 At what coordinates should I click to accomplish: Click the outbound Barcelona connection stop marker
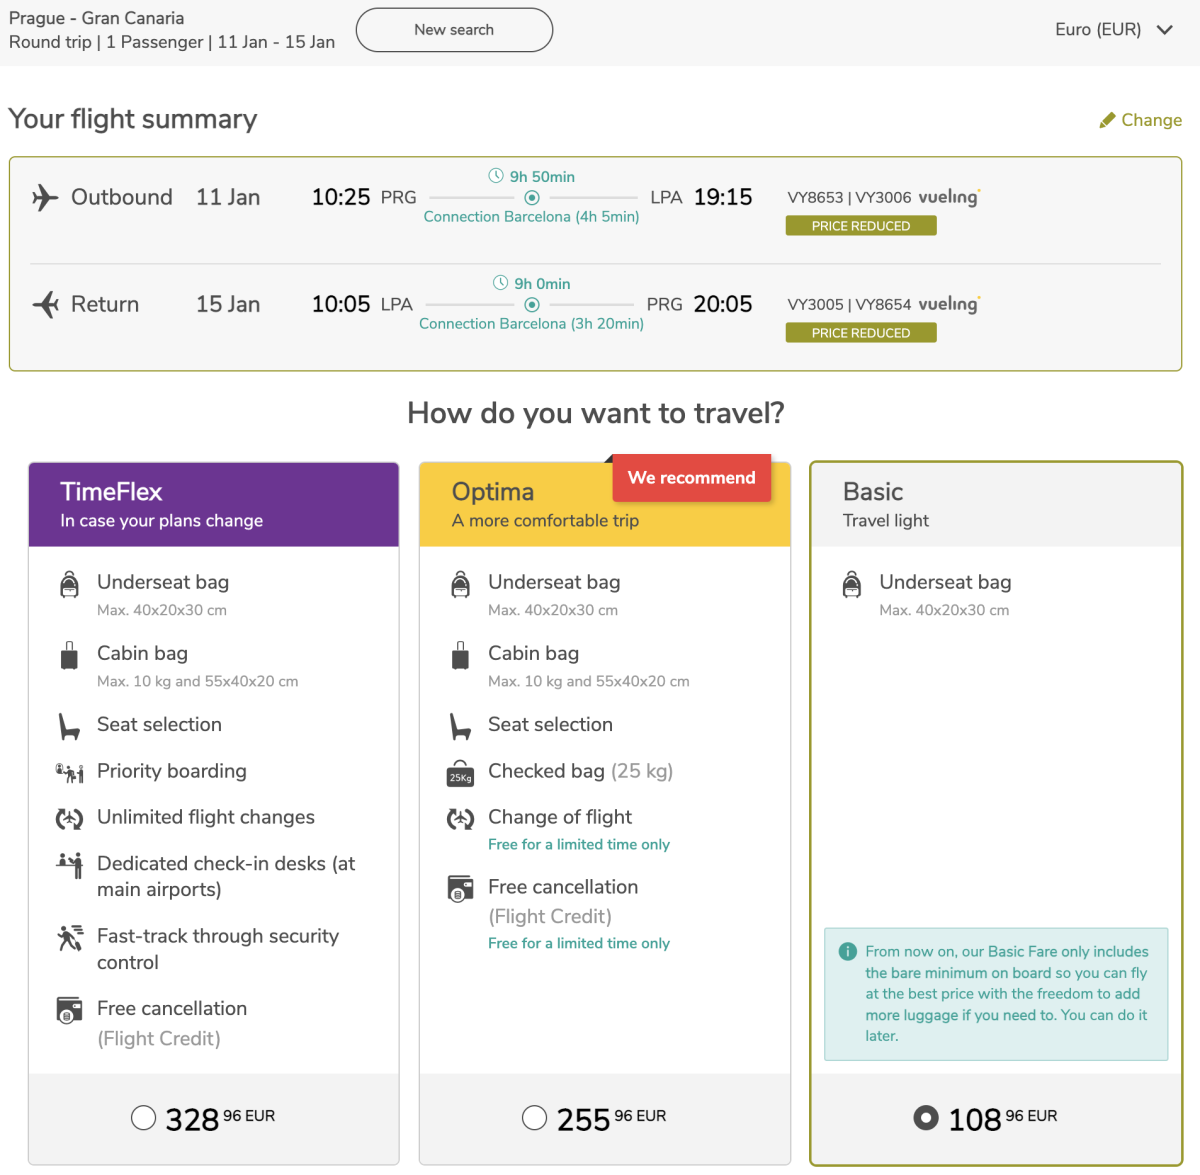tap(532, 198)
